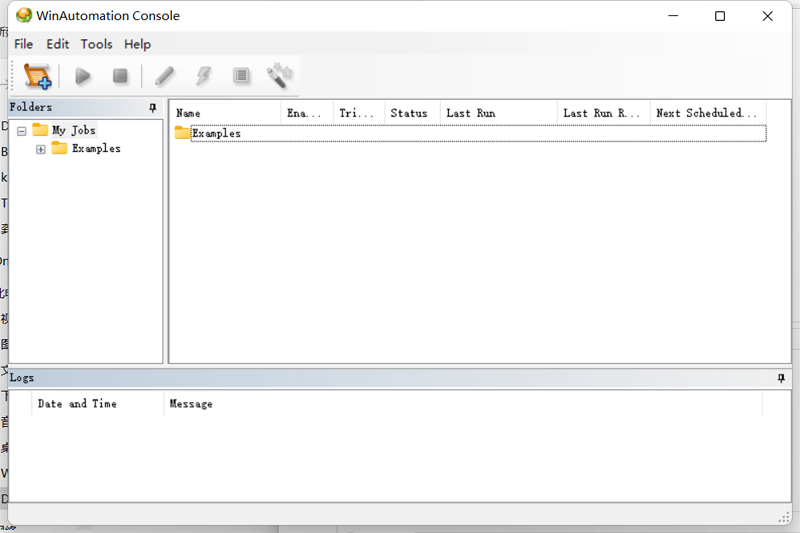Sort by Last Run R... column header

point(604,113)
